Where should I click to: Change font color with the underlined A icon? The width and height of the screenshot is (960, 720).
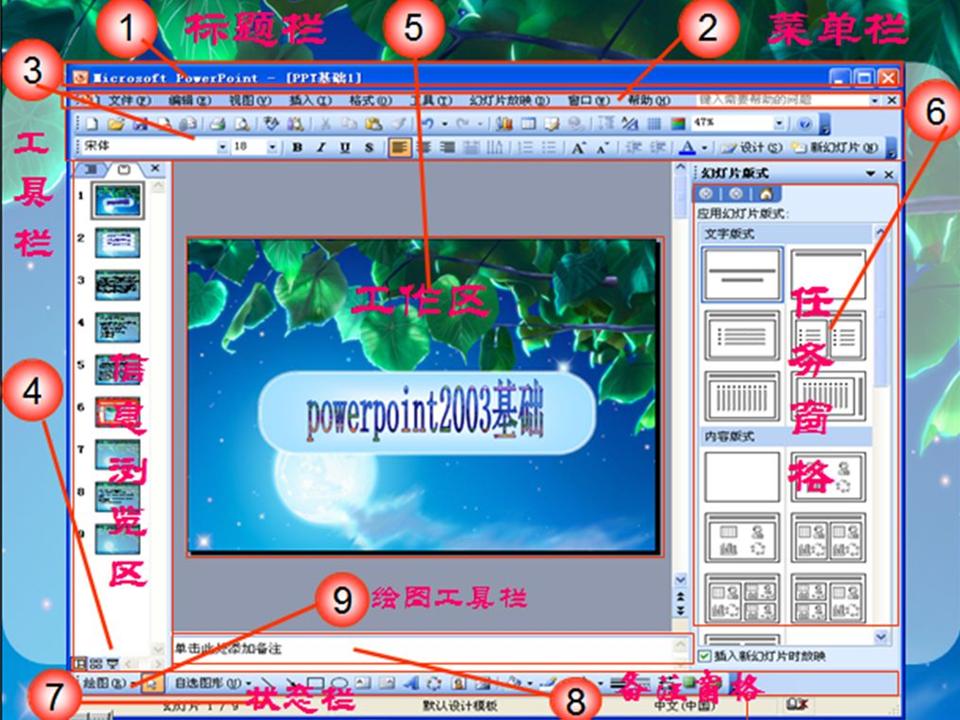pos(688,148)
